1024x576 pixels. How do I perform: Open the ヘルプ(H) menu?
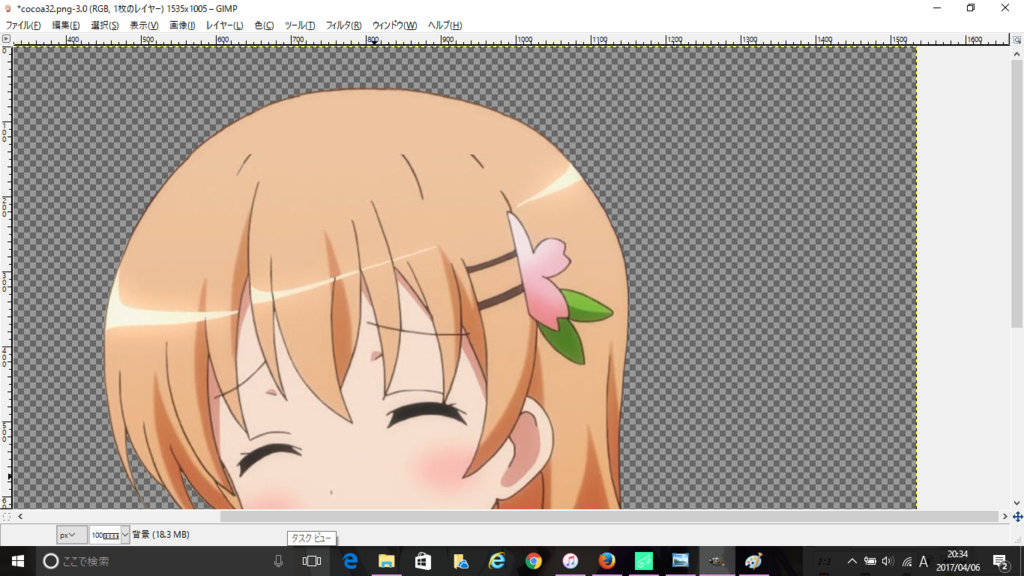(444, 25)
